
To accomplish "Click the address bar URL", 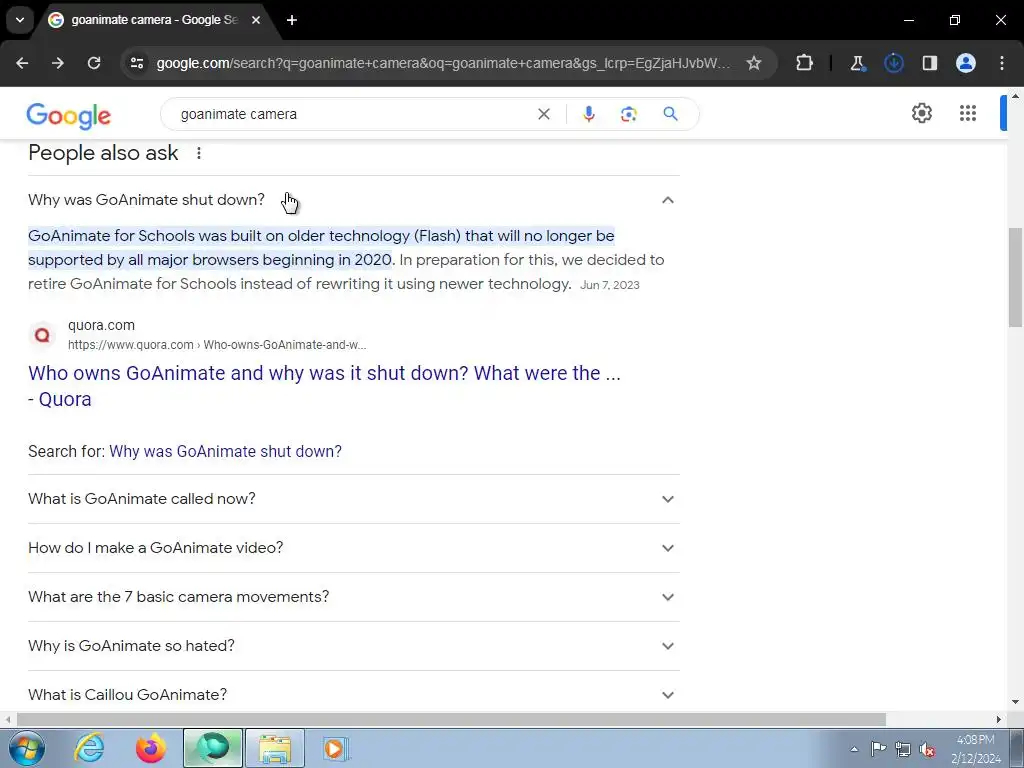I will 443,63.
